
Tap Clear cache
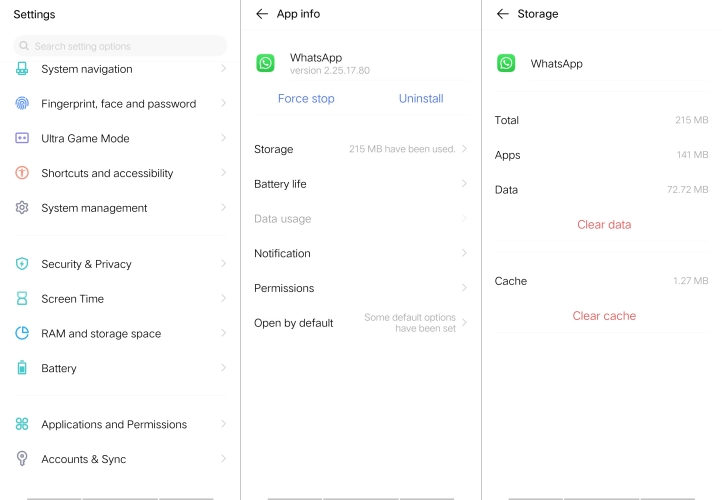pyautogui.click(x=604, y=316)
